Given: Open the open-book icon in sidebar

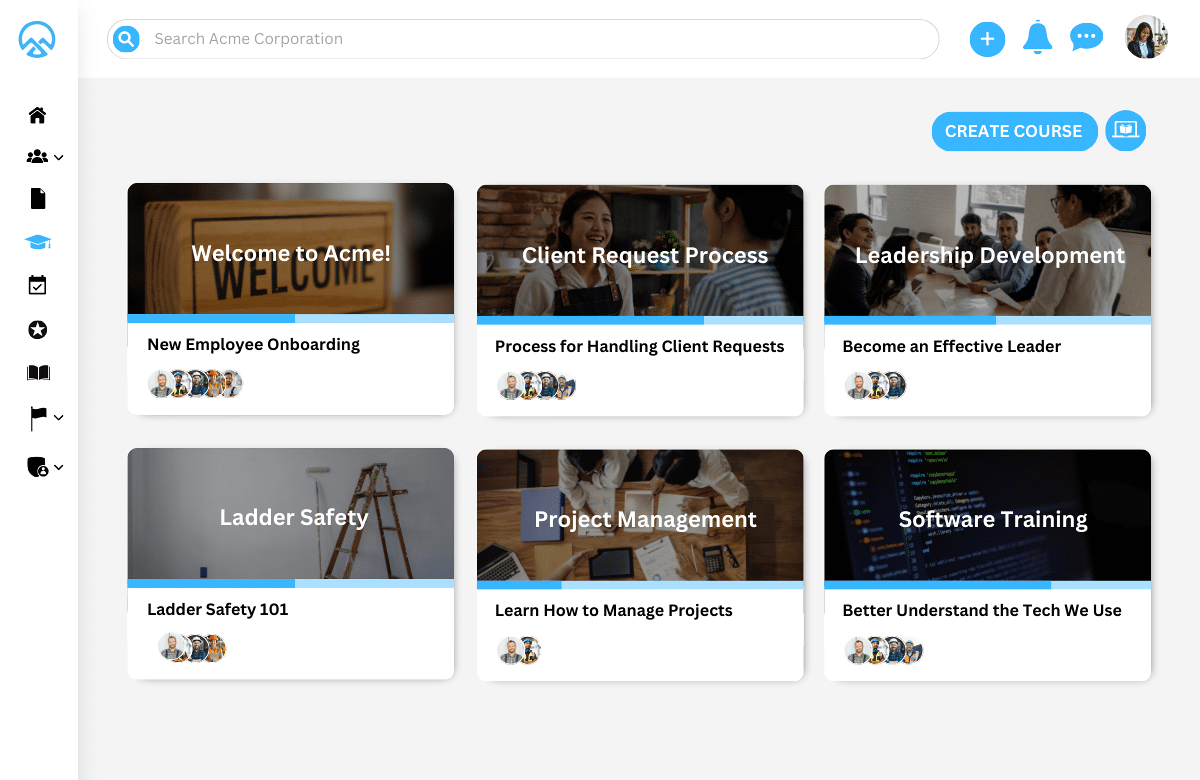Looking at the screenshot, I should click(38, 373).
